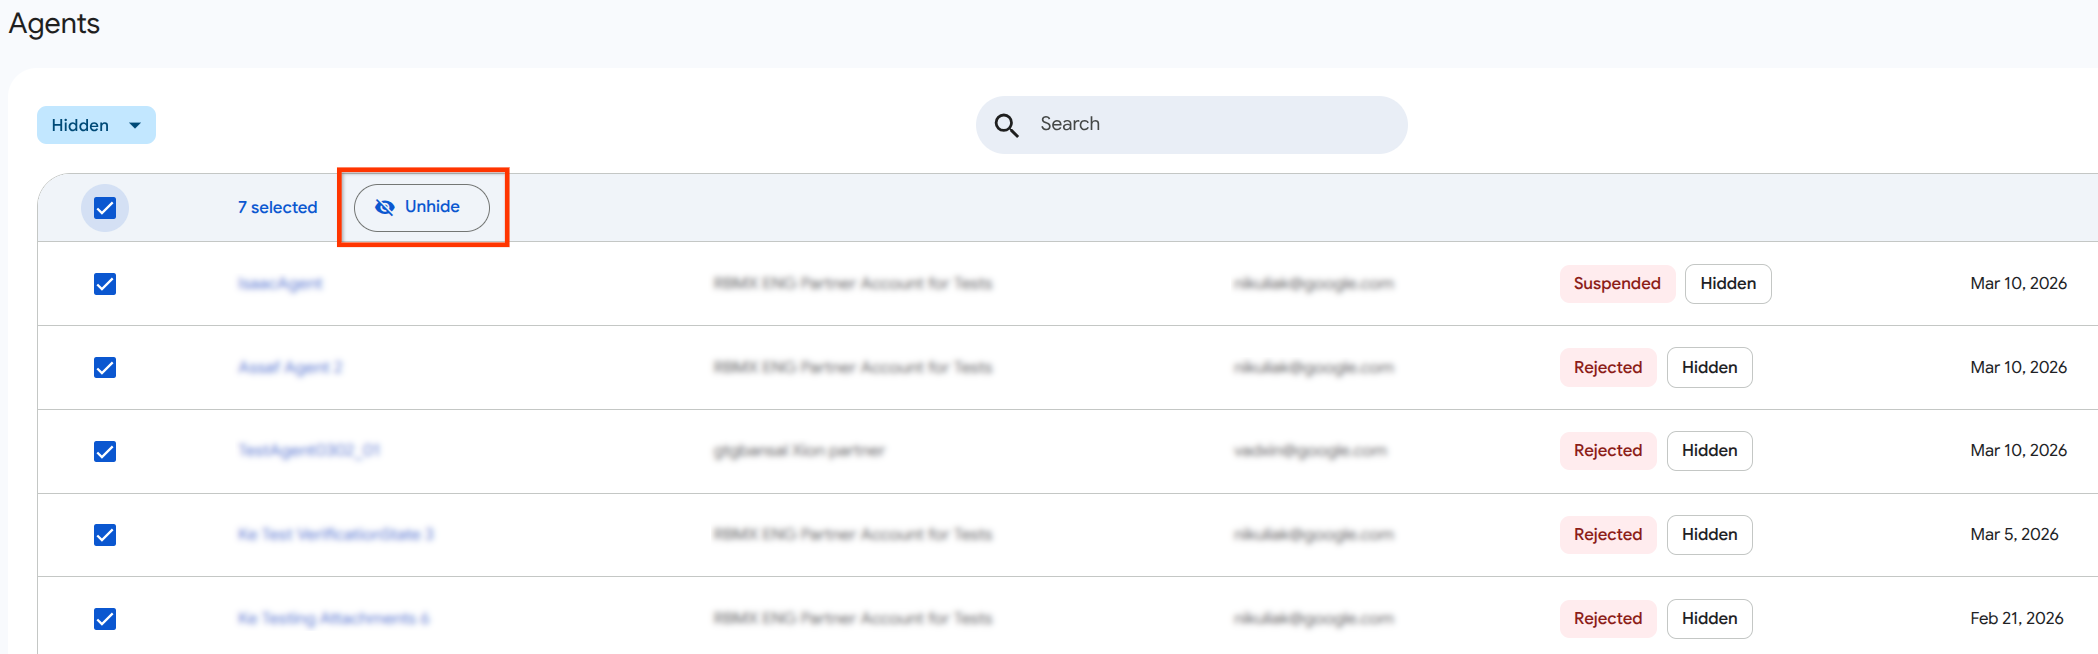Click the "7 selected" count label
The image size is (2098, 654).
[277, 208]
